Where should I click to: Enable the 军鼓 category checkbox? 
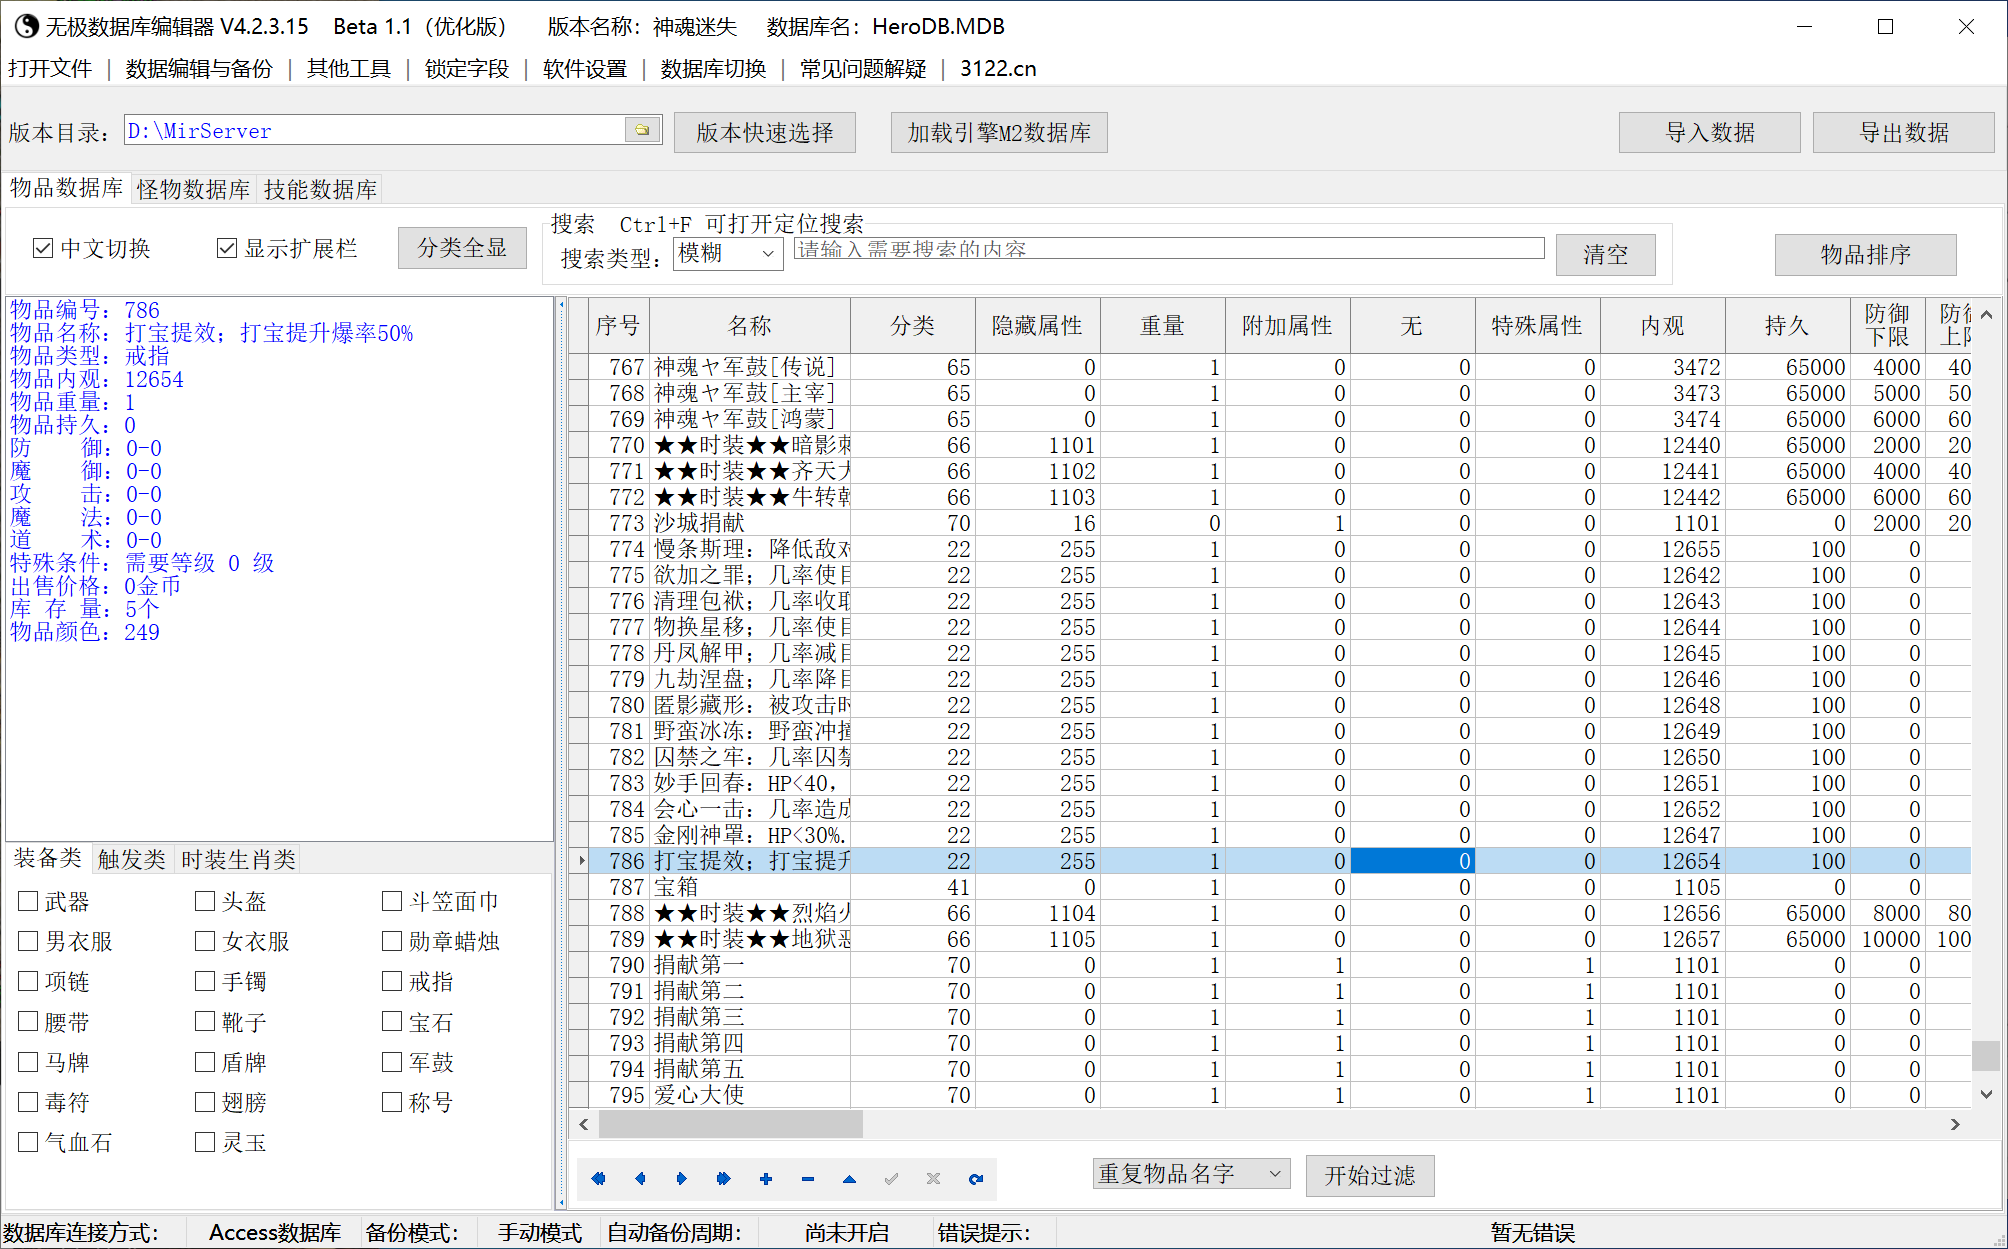tap(392, 1062)
